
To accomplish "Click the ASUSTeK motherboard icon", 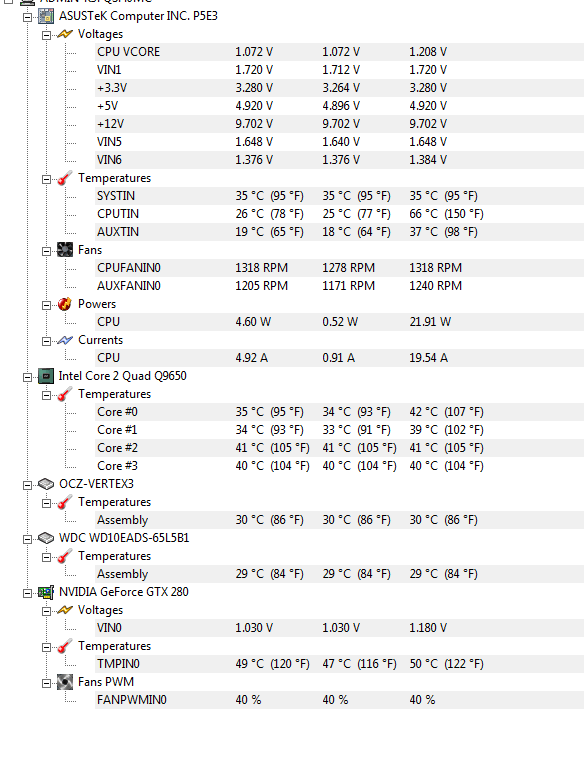I will tap(46, 16).
